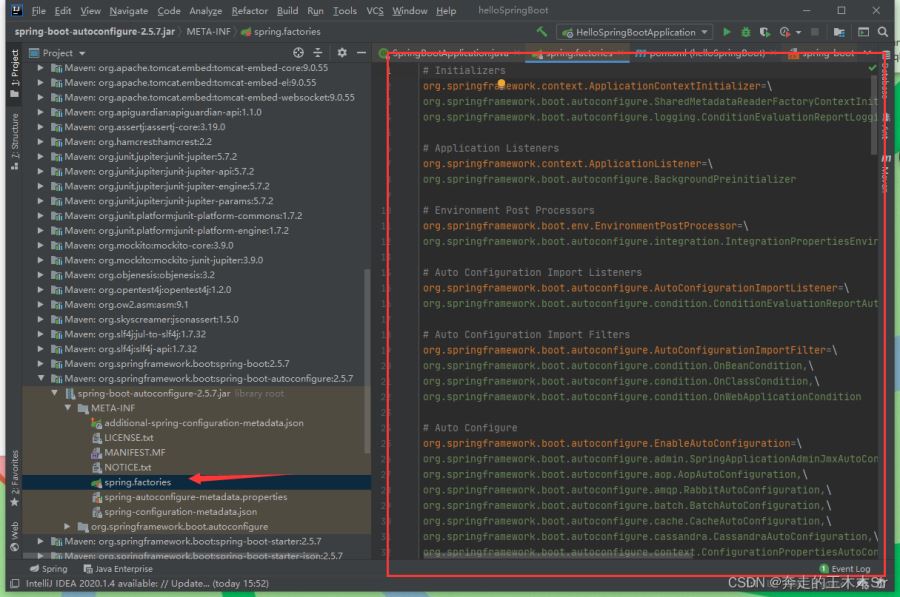Run HelloSpringBootApplication with the green play icon
Screen dimensions: 900x597
point(727,32)
